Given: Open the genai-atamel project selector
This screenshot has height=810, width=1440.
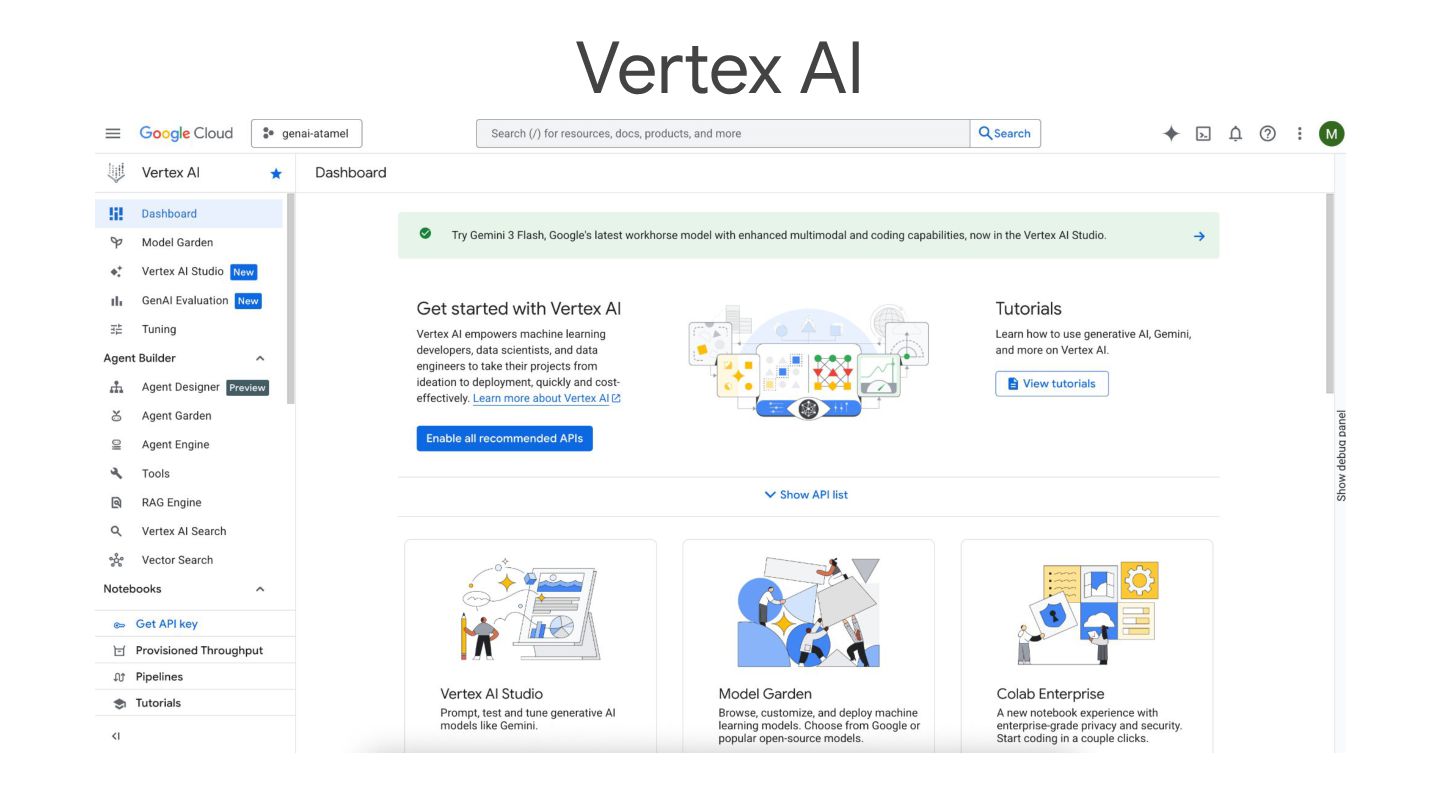Looking at the screenshot, I should pyautogui.click(x=307, y=133).
